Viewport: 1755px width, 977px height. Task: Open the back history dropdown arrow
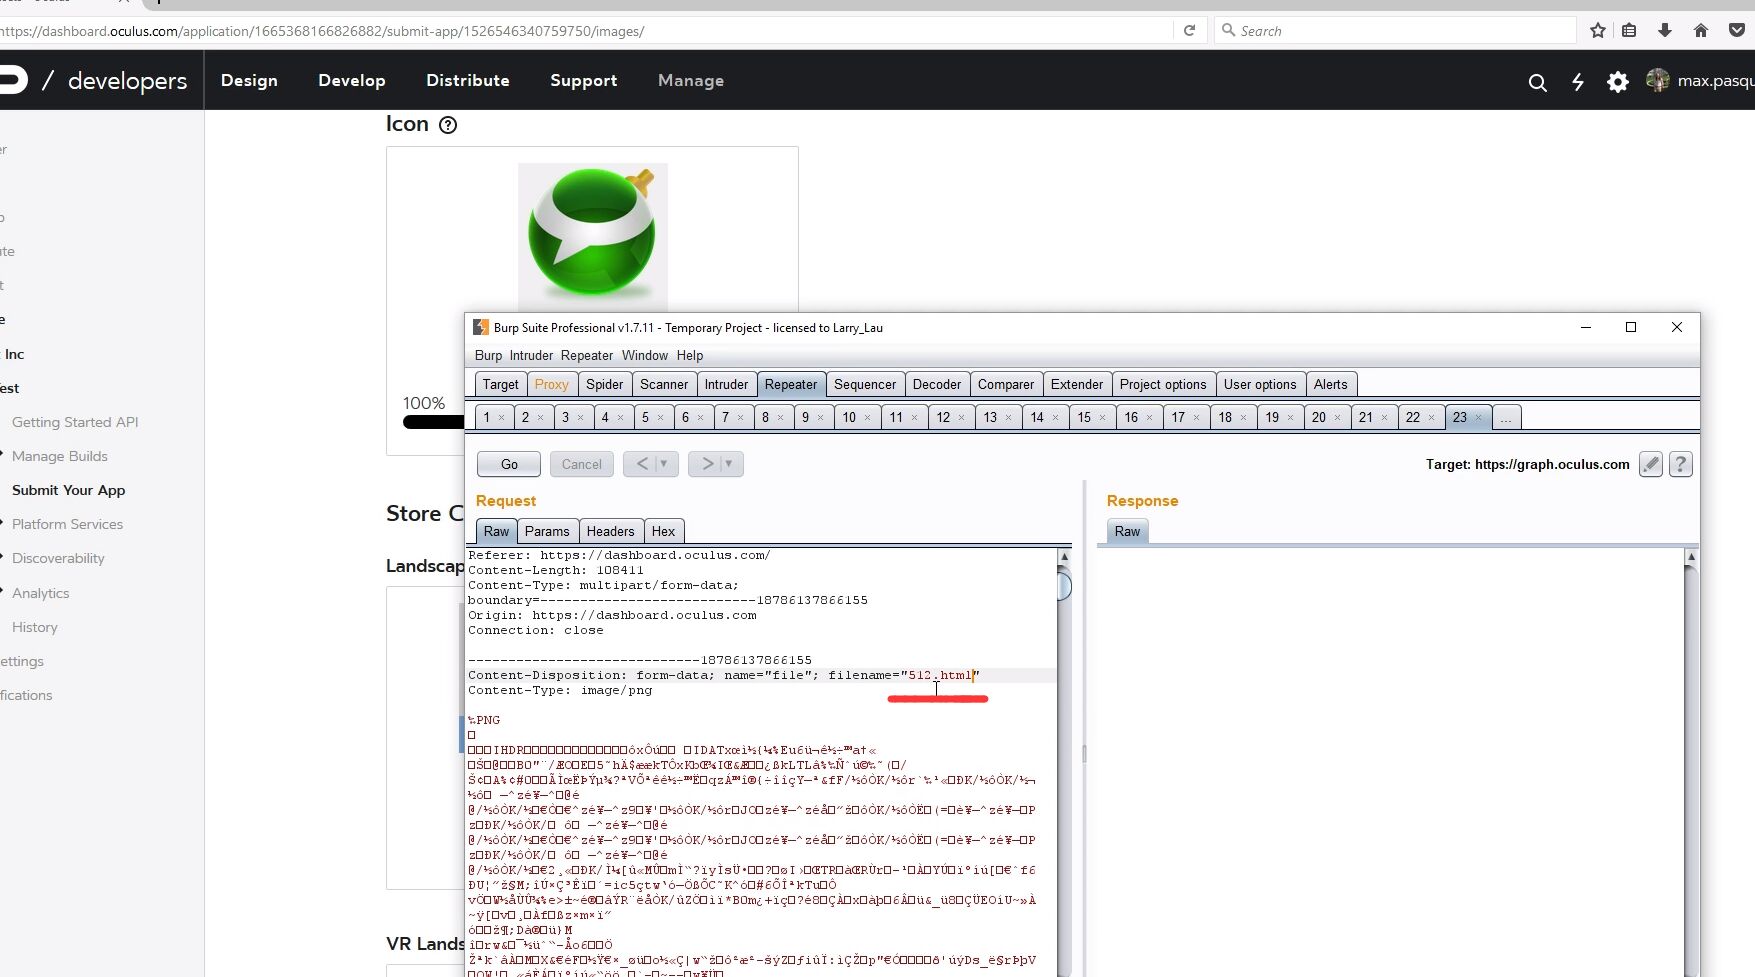[666, 464]
